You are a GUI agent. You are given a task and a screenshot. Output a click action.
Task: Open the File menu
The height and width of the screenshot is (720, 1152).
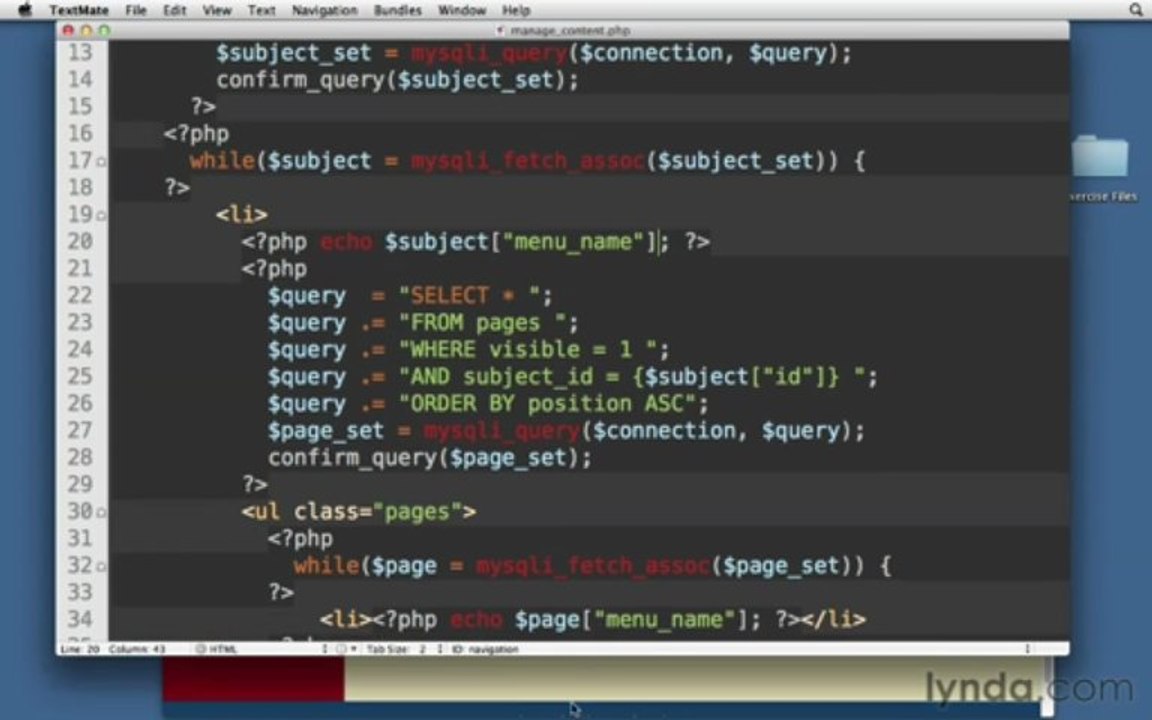point(136,10)
